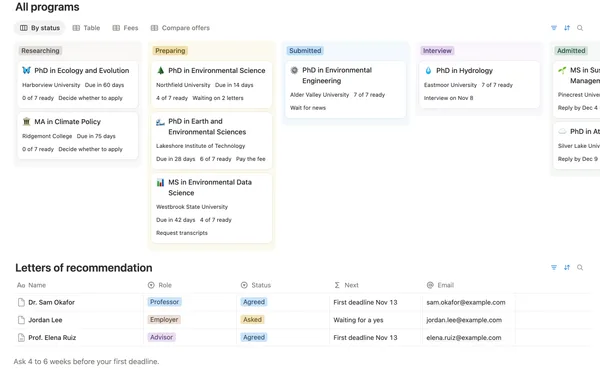Click All programs heading
Viewport: 600px width, 372px height.
[47, 7]
